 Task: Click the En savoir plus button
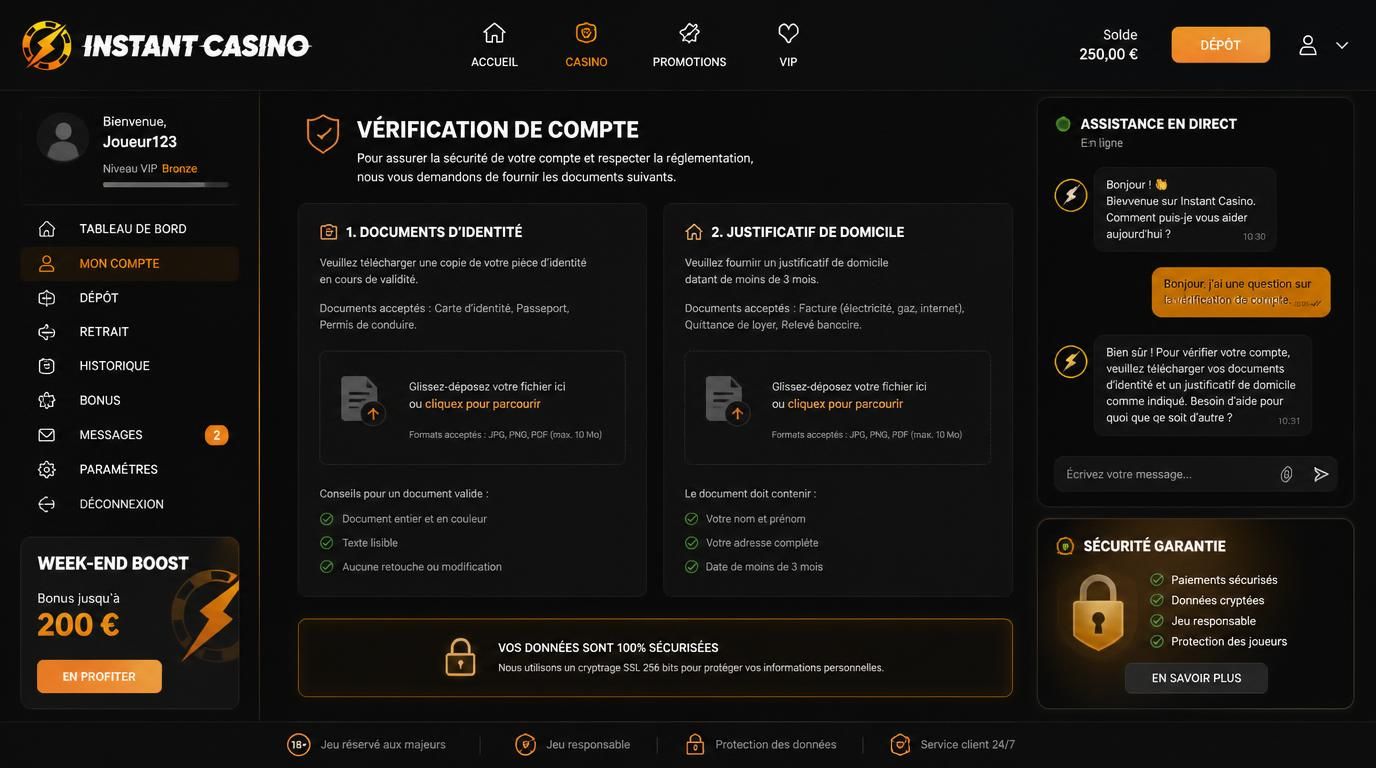pyautogui.click(x=1196, y=678)
